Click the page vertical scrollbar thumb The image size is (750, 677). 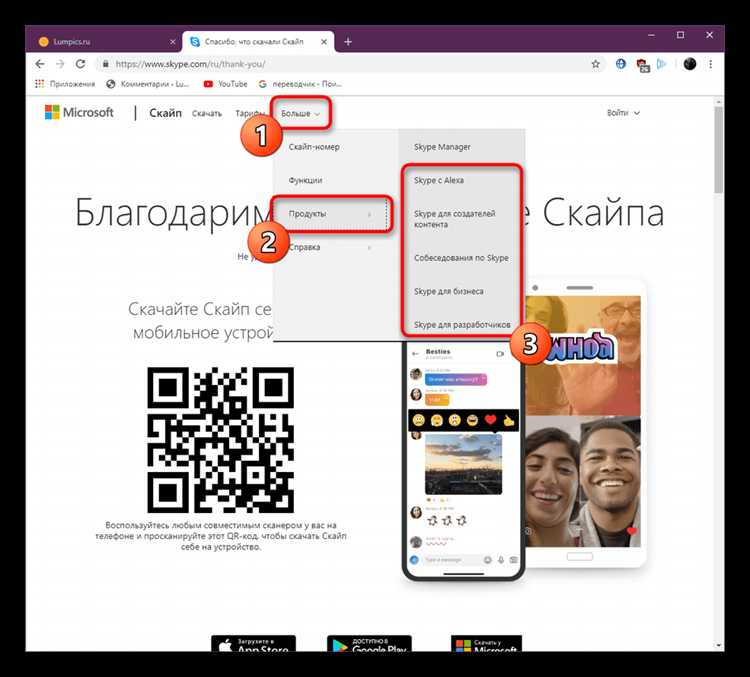coord(718,149)
